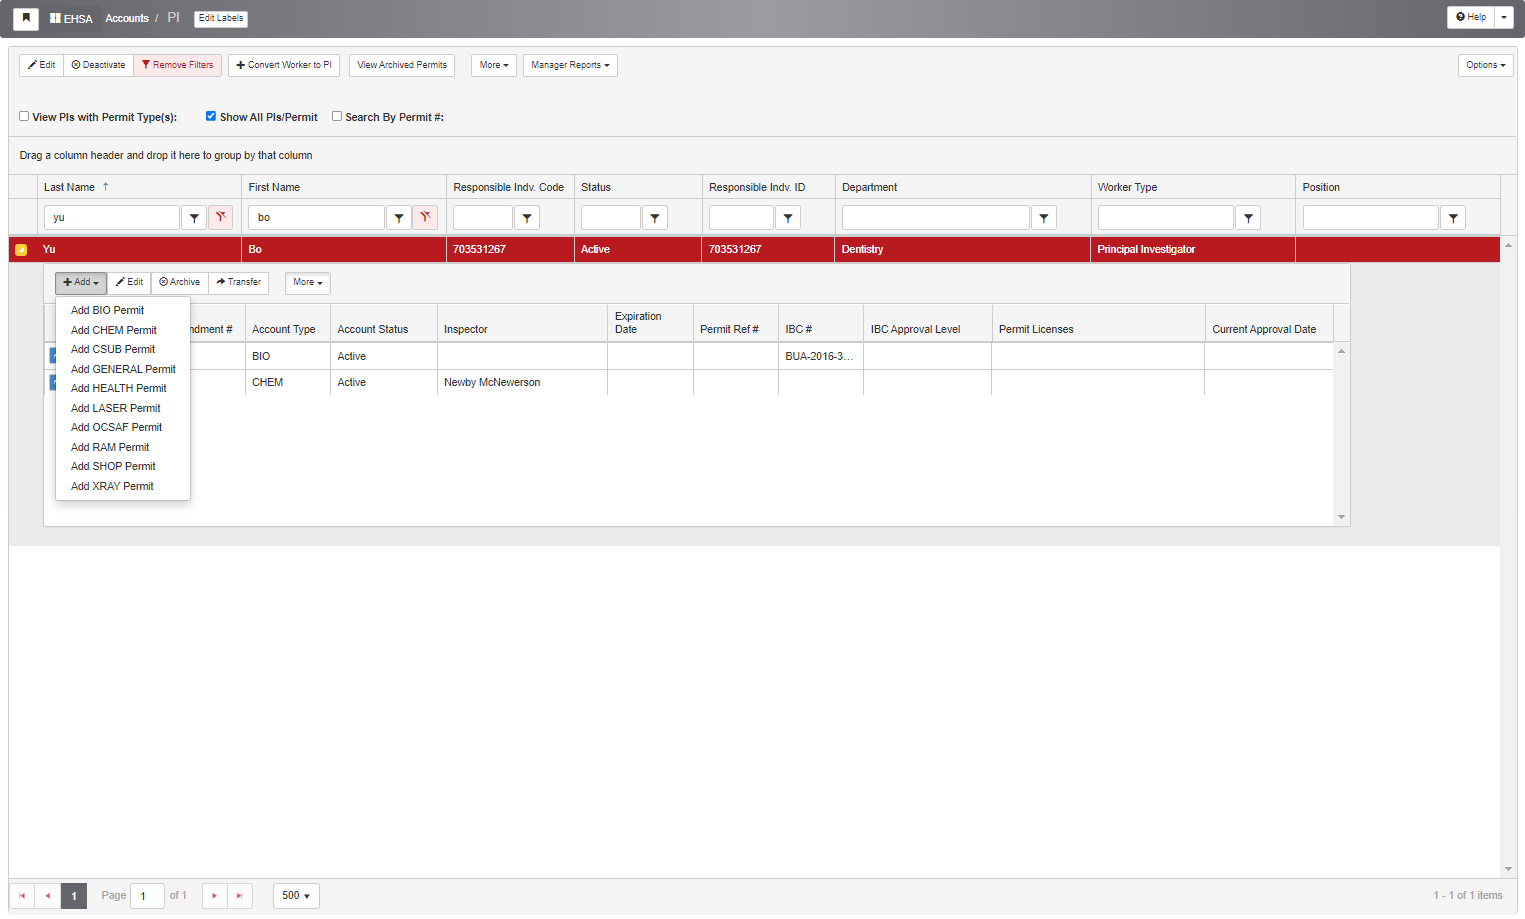Screen dimensions: 1525x919
Task: Clear the Last Name filter with the red icon
Action: pyautogui.click(x=221, y=217)
